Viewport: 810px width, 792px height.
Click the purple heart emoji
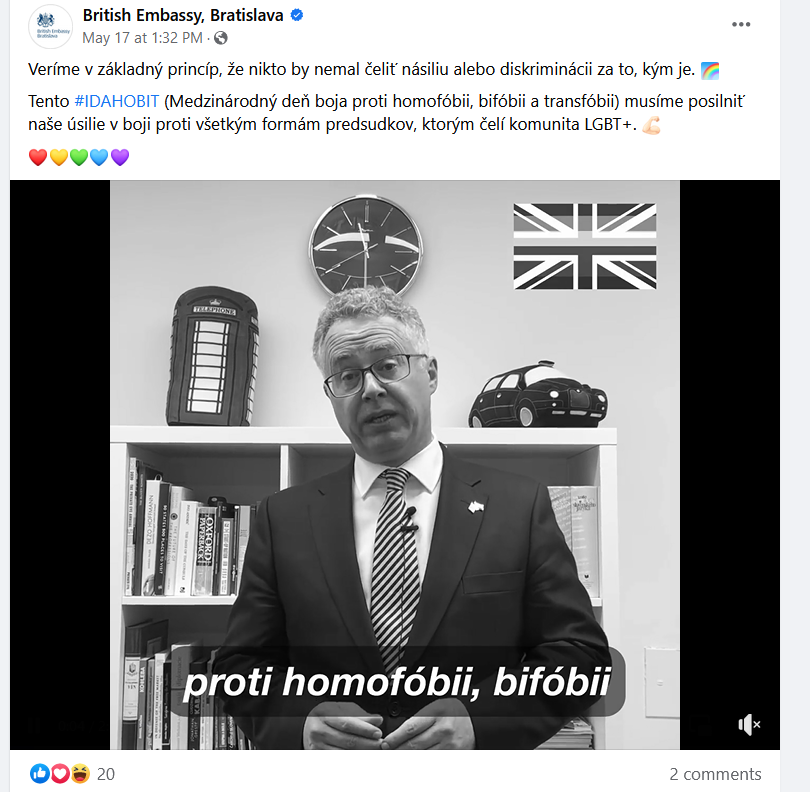pyautogui.click(x=120, y=157)
